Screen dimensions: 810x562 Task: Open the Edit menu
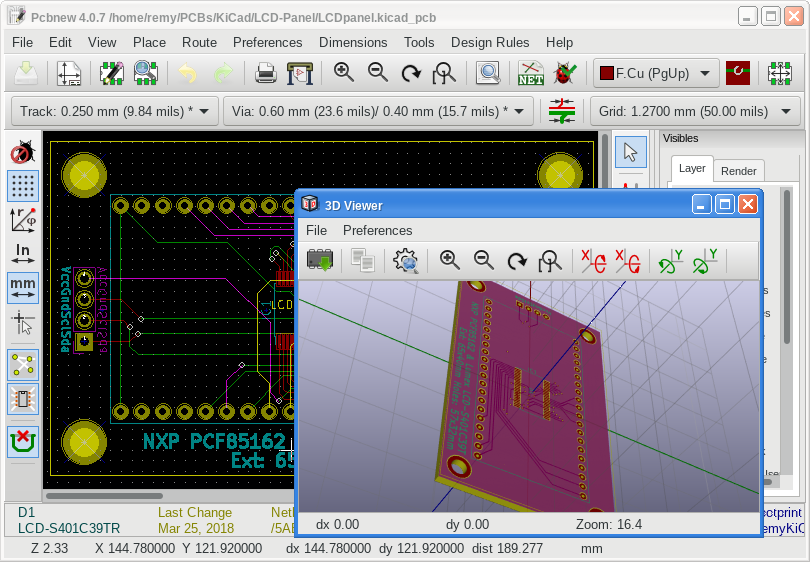60,42
